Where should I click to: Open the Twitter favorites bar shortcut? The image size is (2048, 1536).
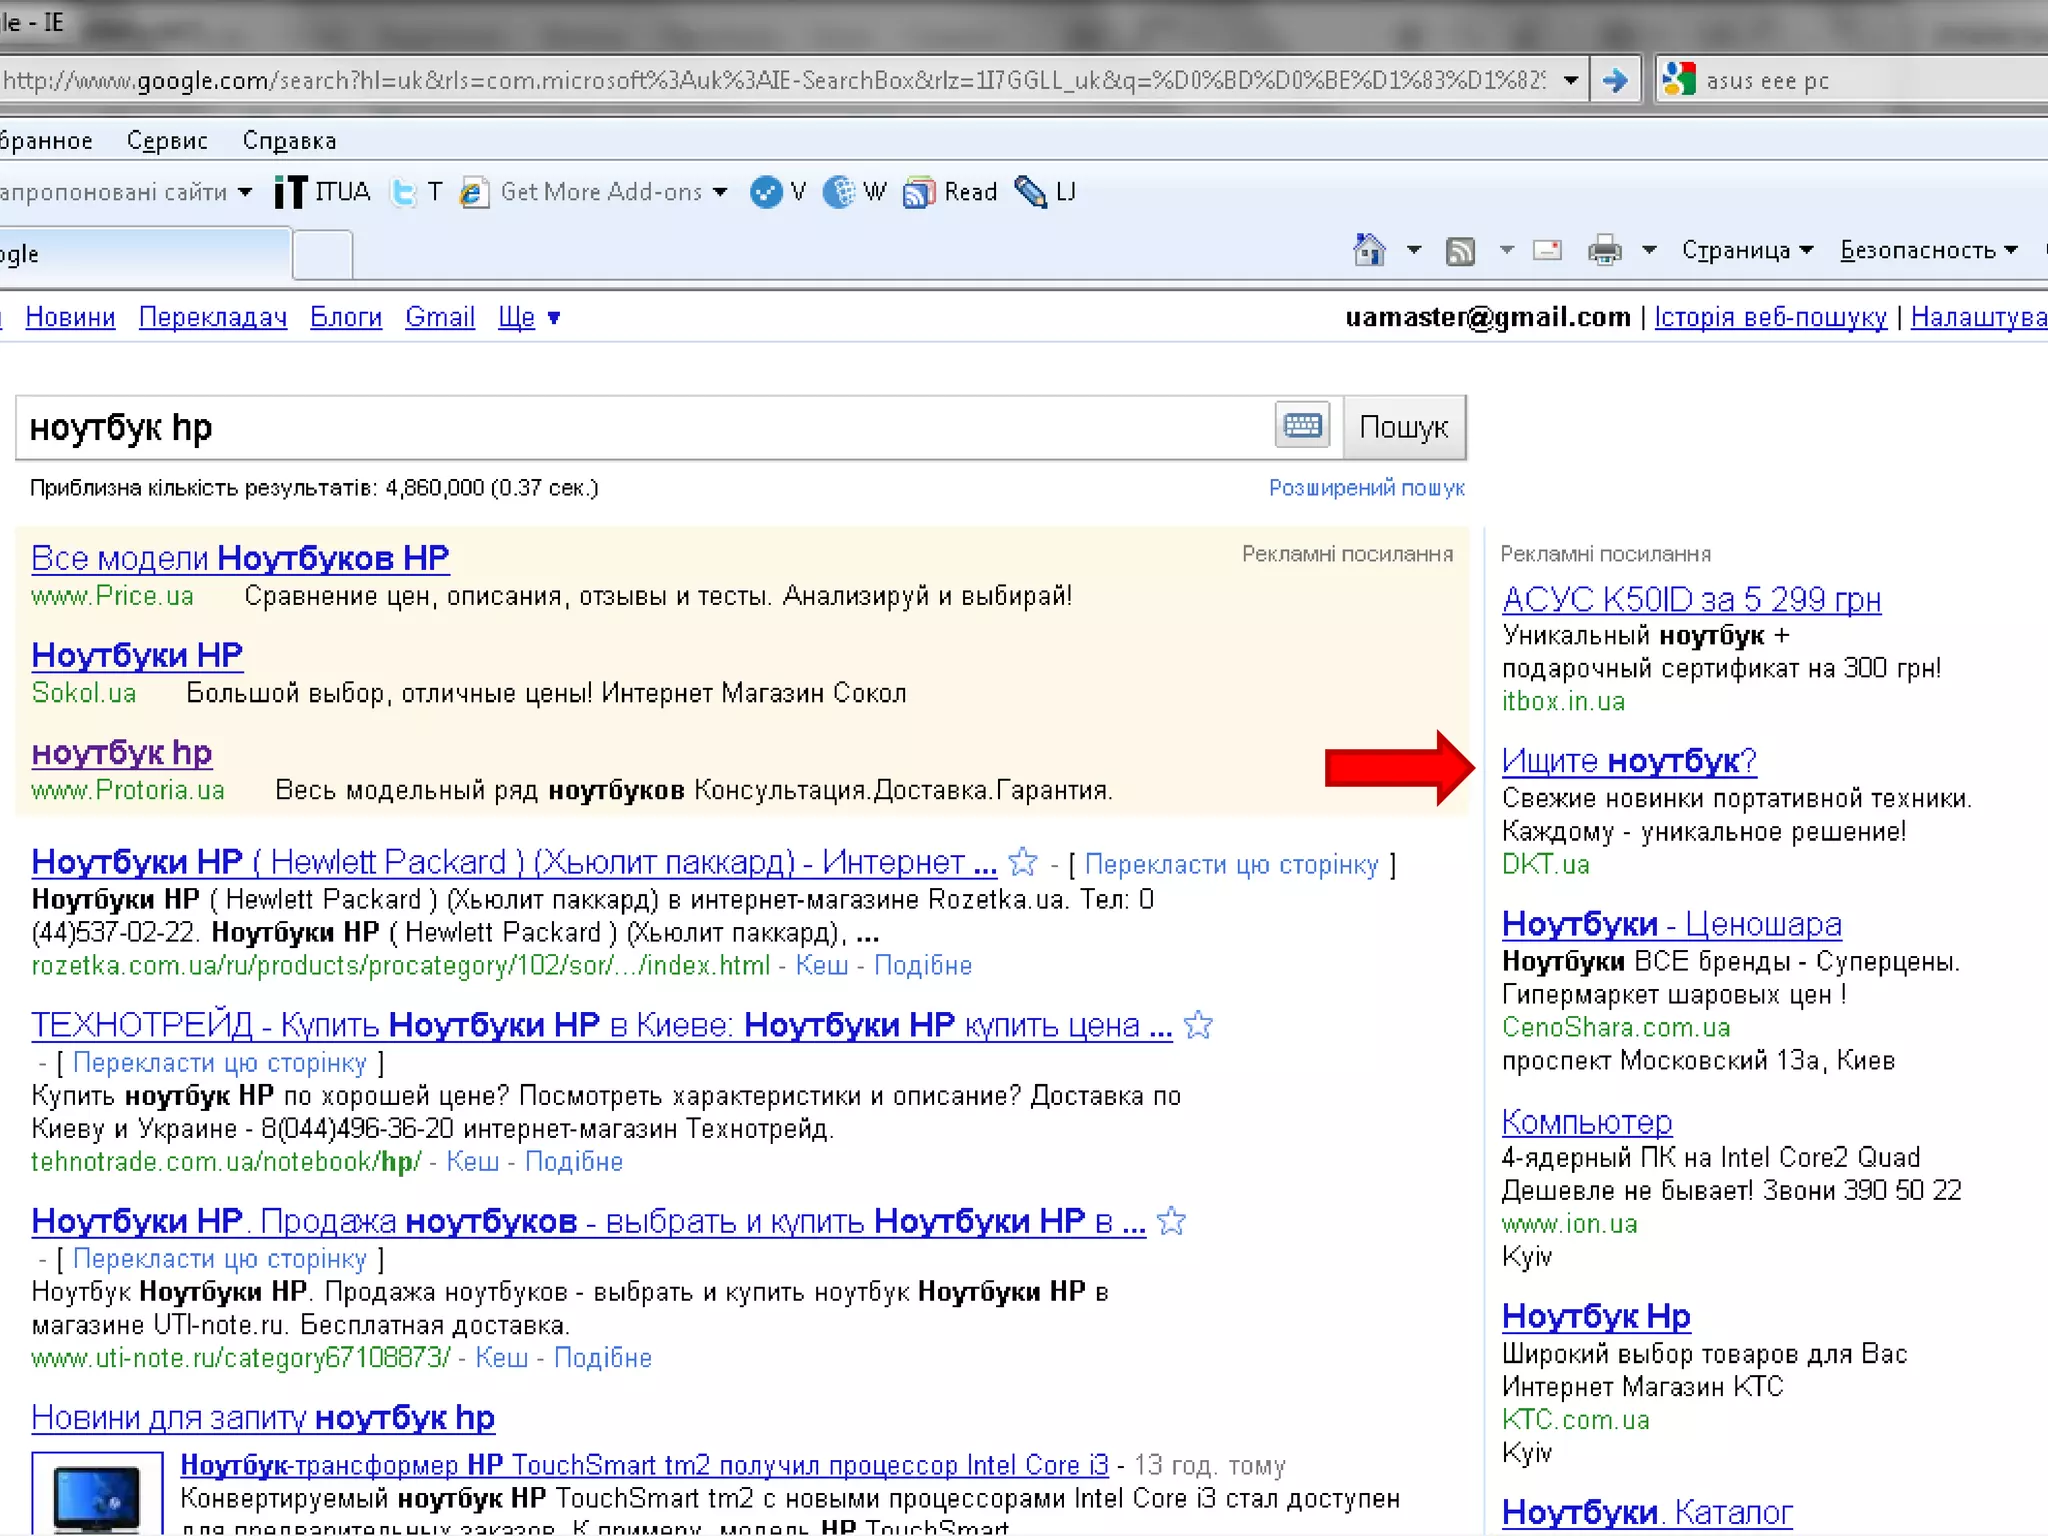404,192
